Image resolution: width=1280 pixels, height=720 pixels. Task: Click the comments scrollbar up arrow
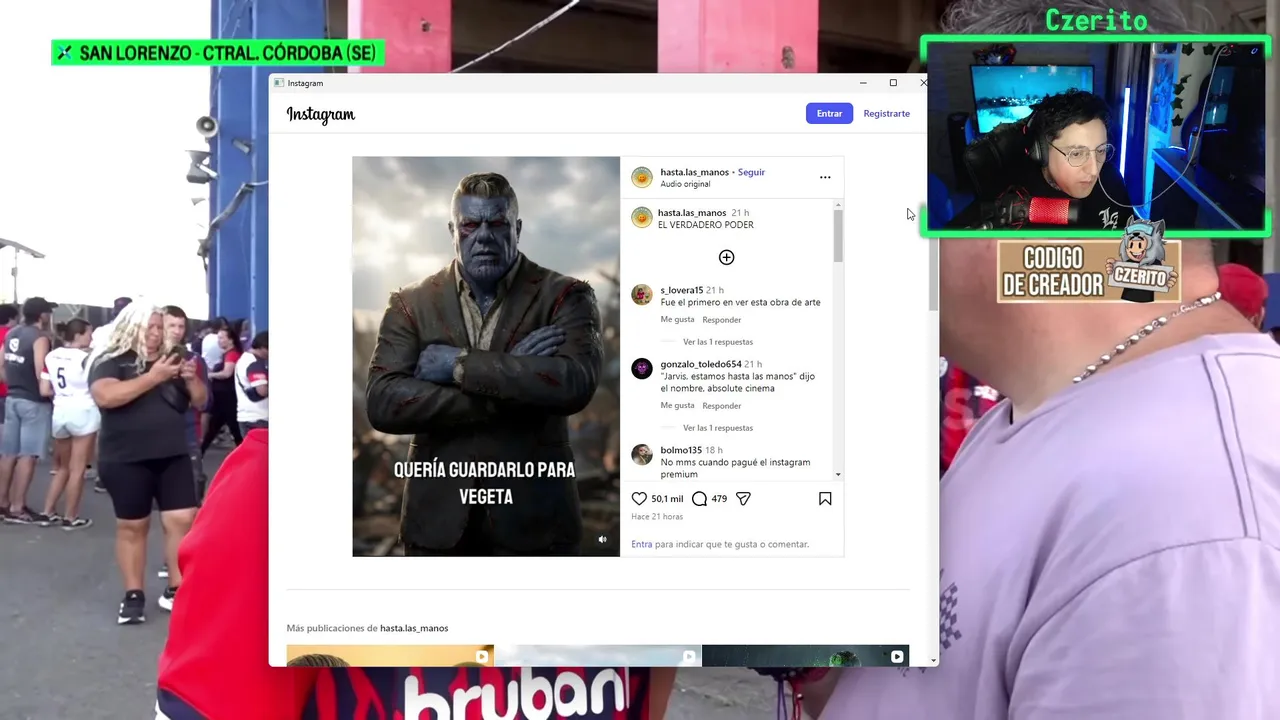838,205
